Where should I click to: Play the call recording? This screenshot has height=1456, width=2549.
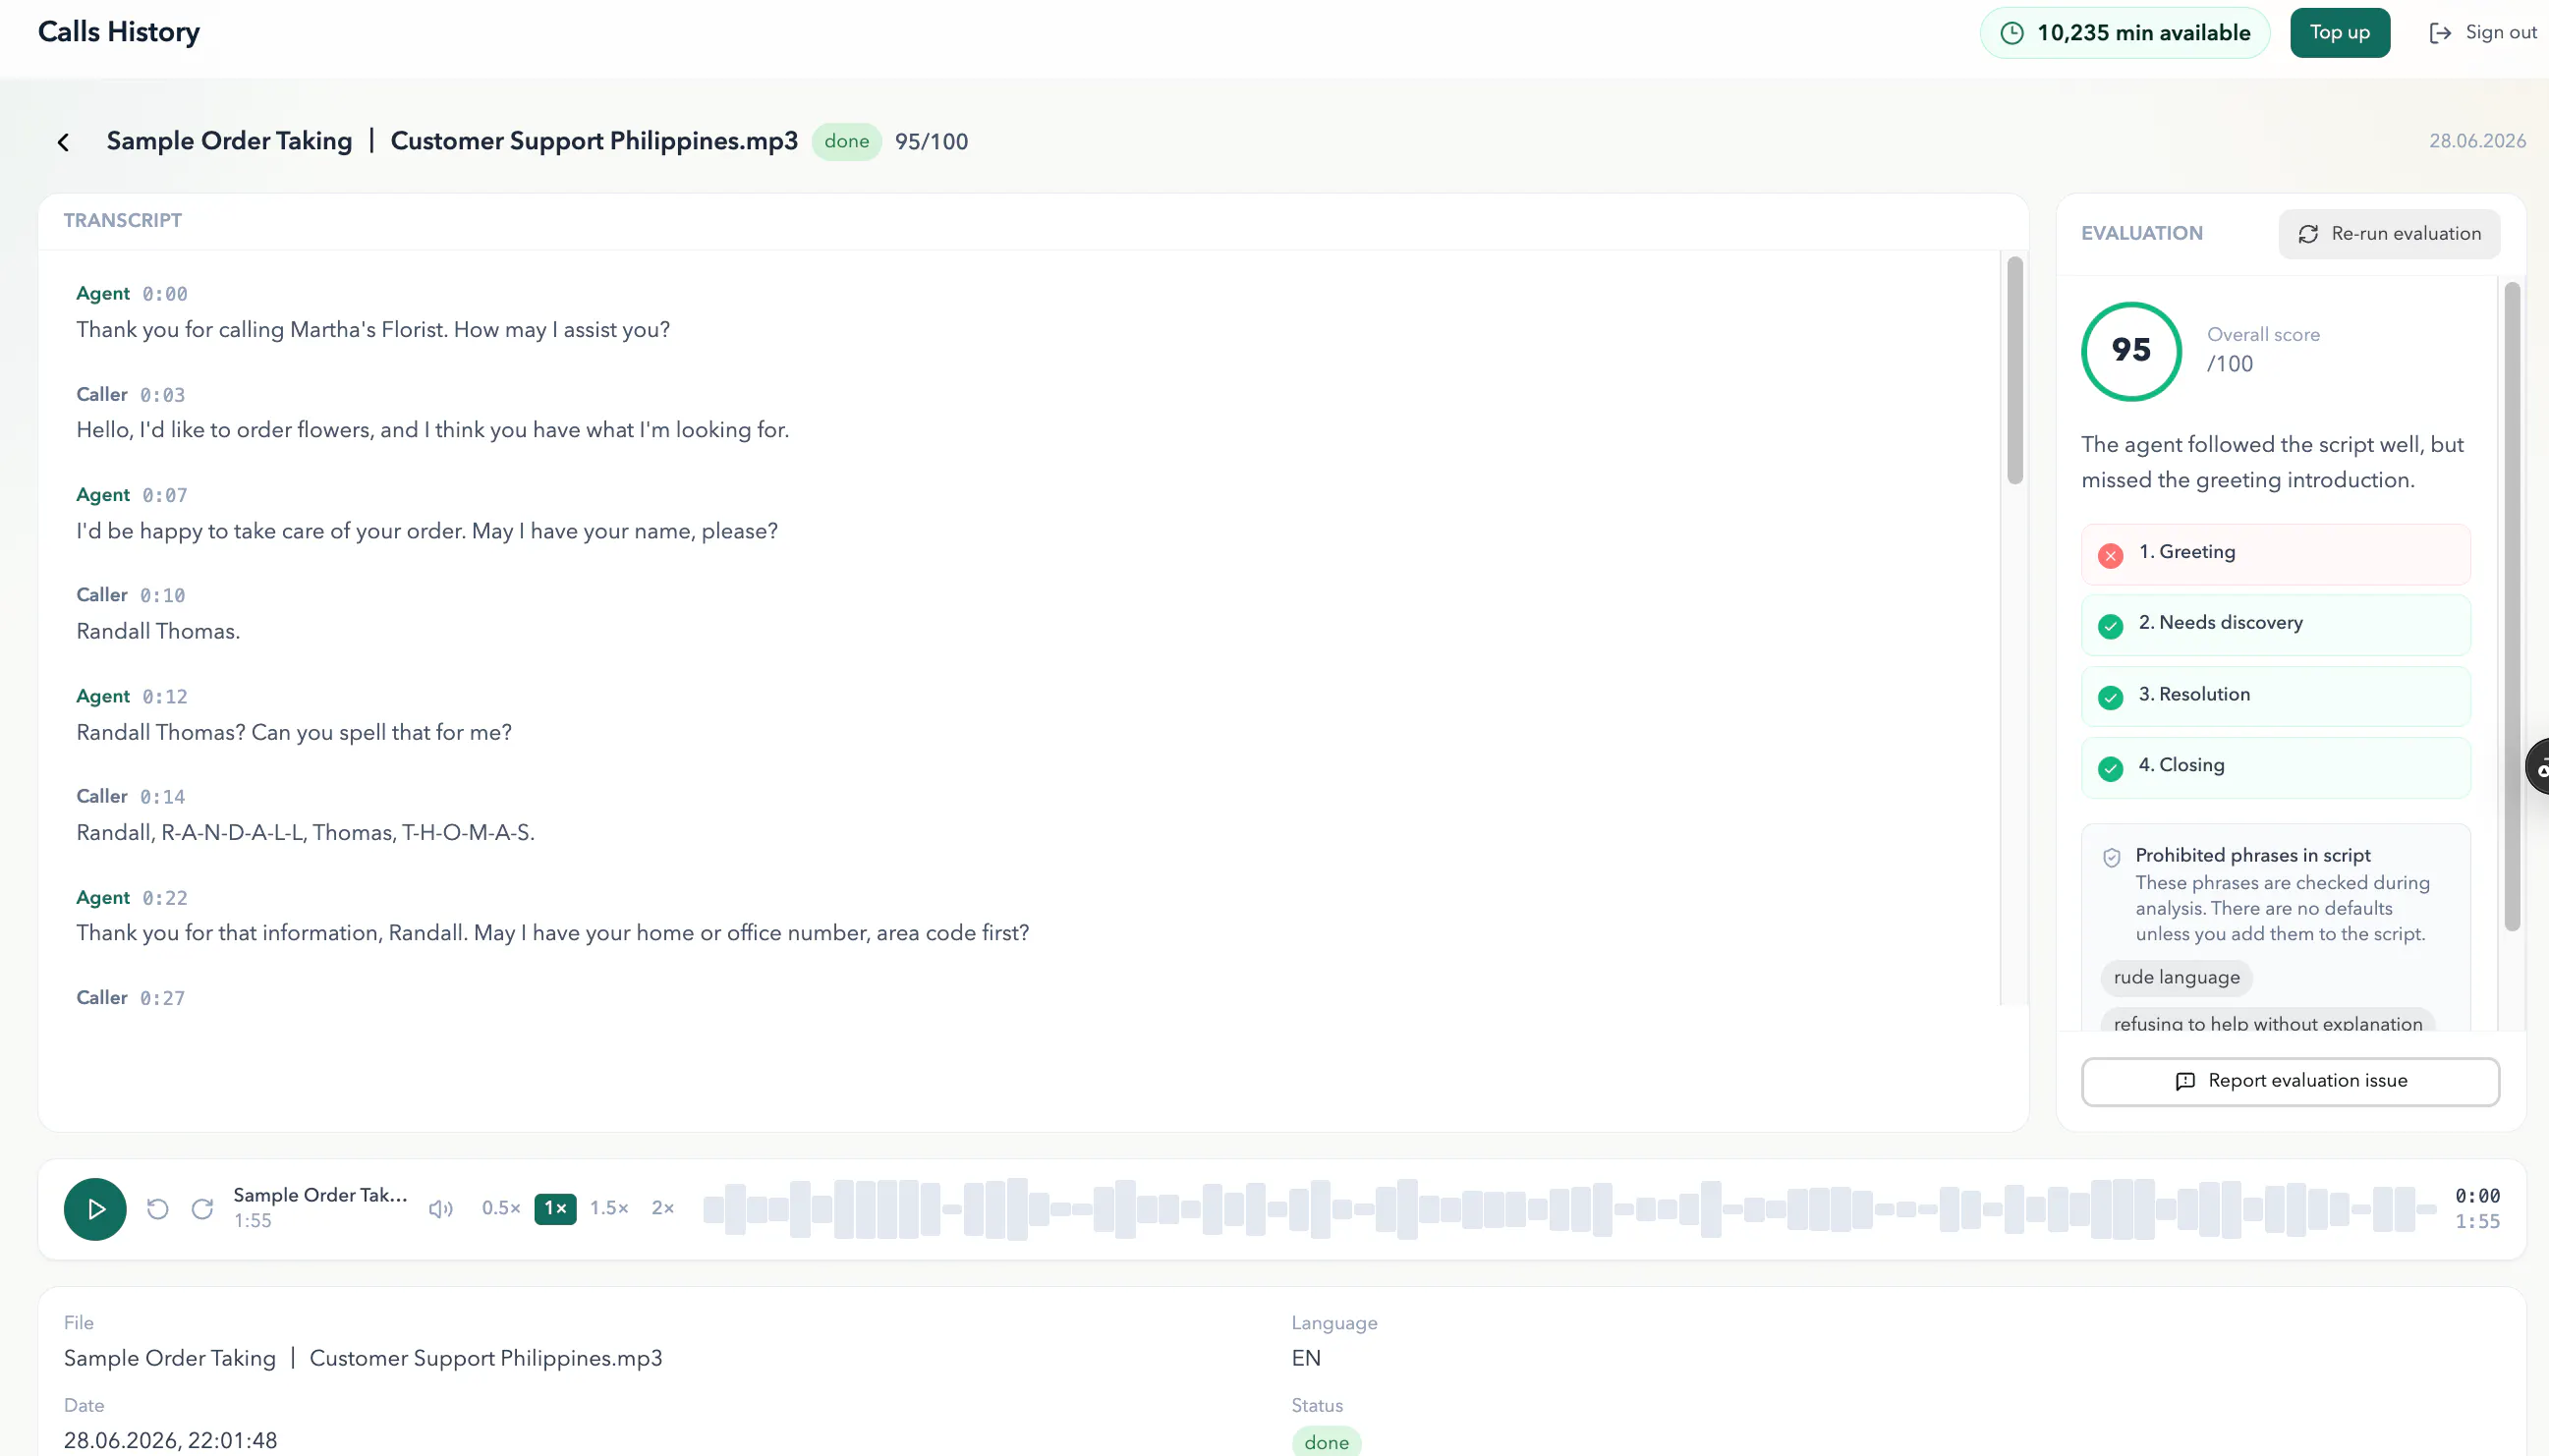pyautogui.click(x=95, y=1209)
